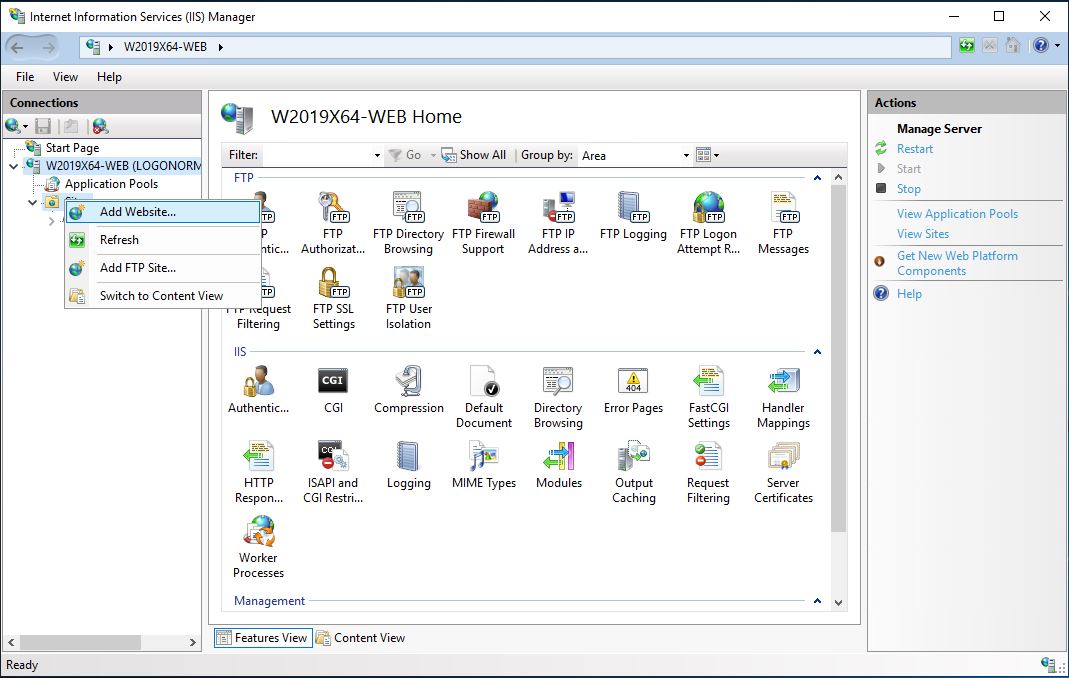1069x678 pixels.
Task: Open FTP Logon Attempt Restrictions
Action: point(708,223)
